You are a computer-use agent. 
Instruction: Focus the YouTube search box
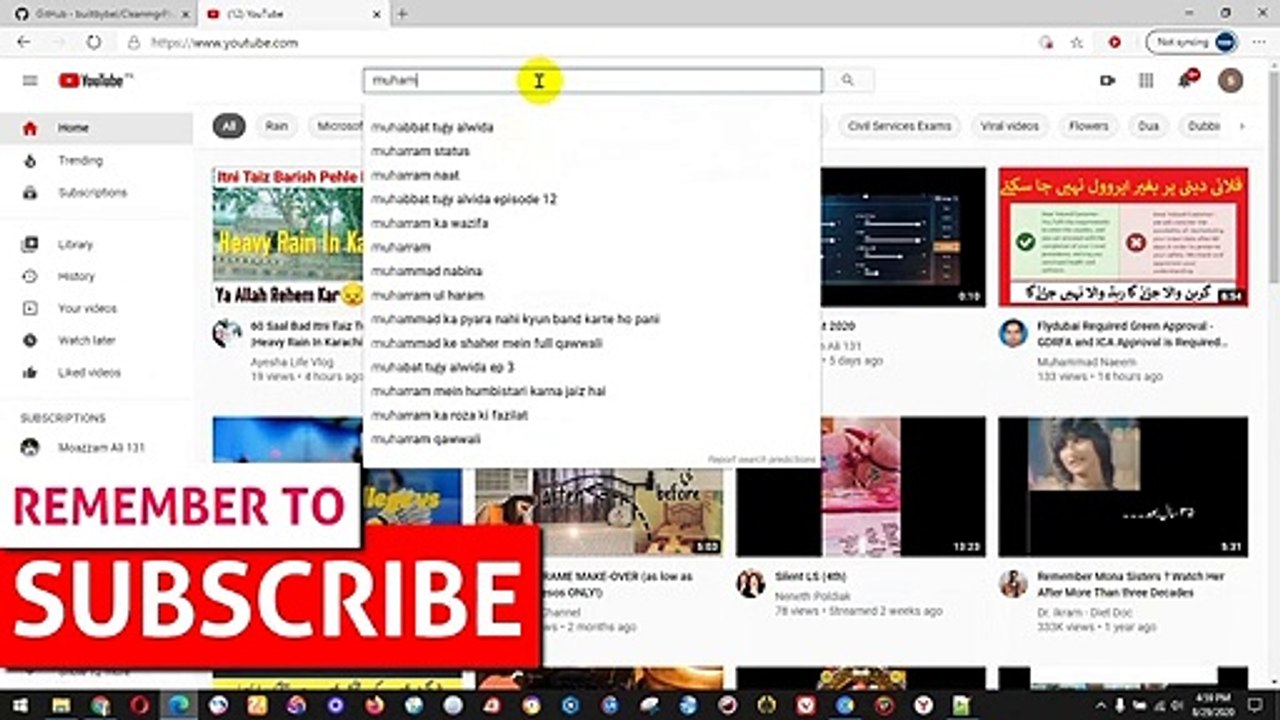[592, 81]
